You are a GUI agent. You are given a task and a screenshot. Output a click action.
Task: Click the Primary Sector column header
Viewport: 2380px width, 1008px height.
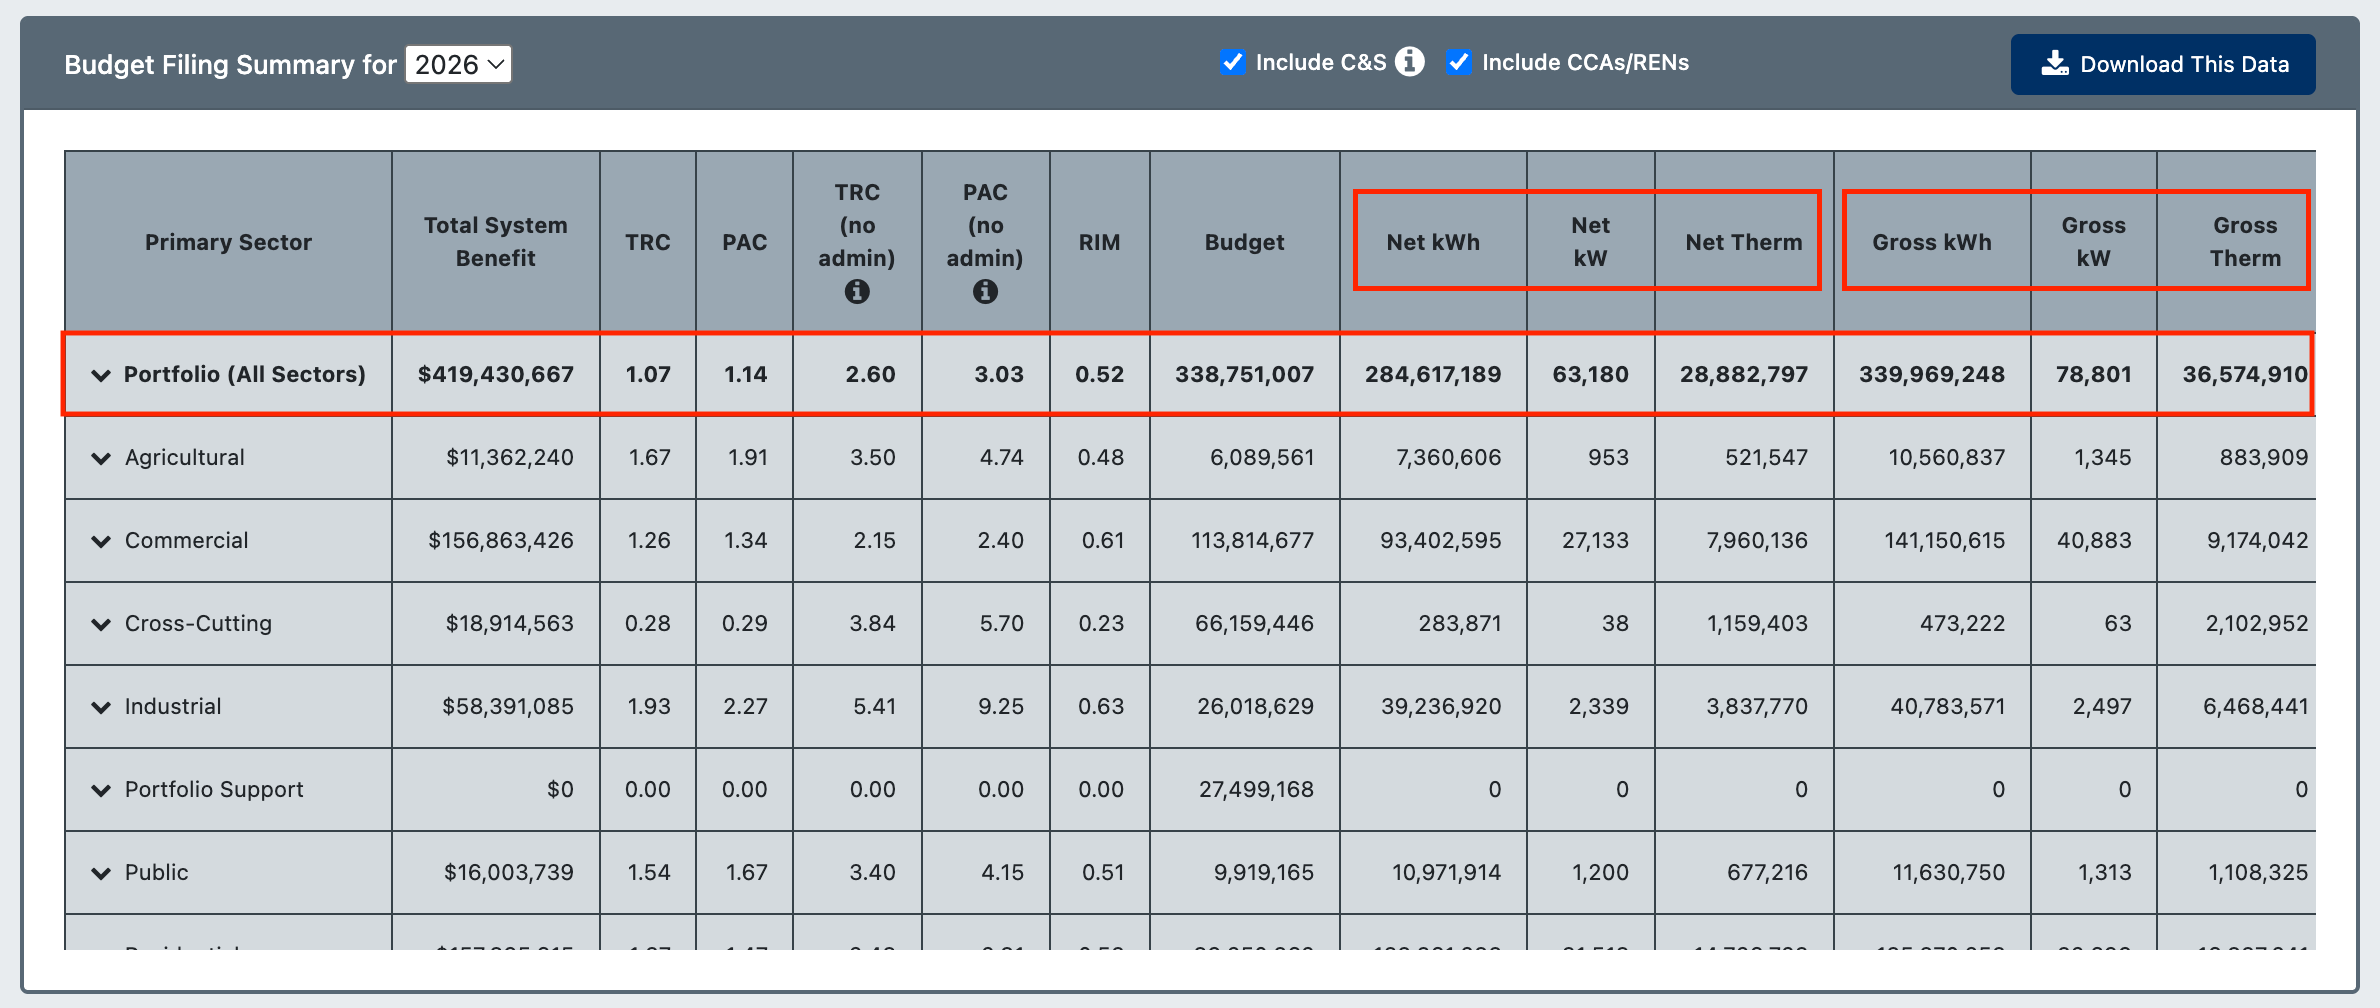[228, 242]
